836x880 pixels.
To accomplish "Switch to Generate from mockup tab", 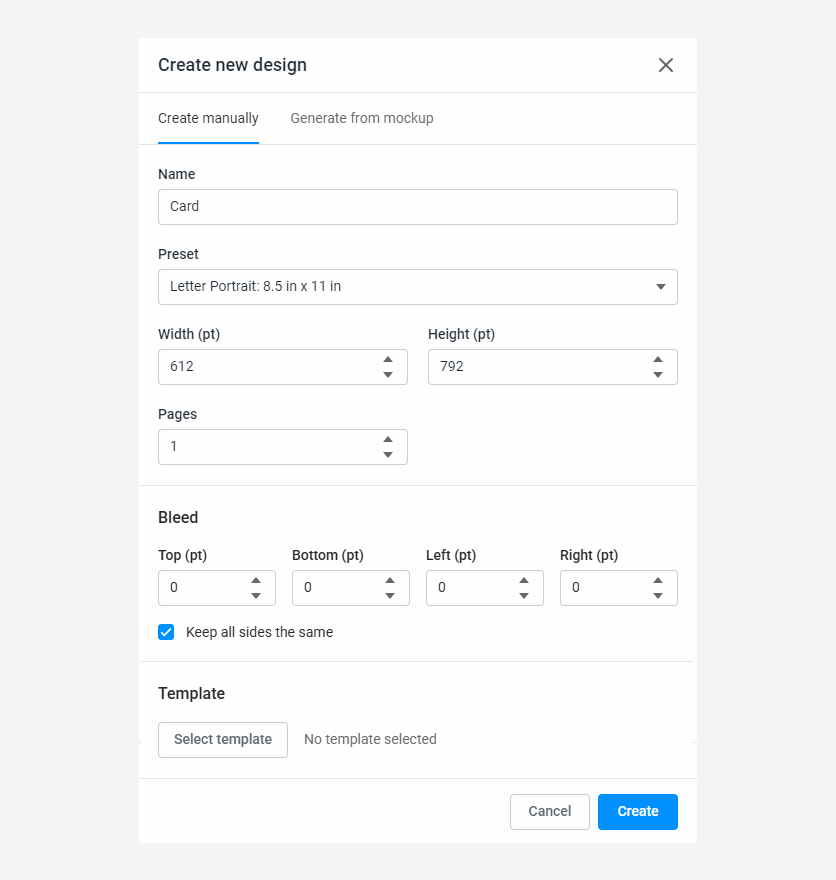I will point(361,118).
